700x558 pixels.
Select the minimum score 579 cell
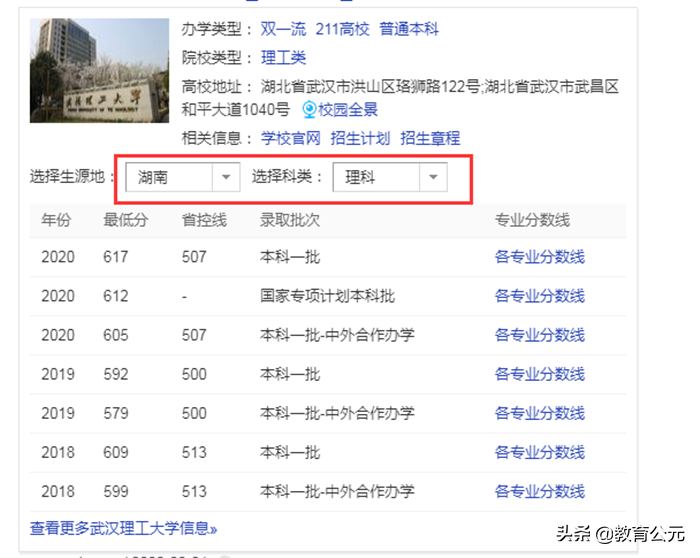tap(116, 413)
